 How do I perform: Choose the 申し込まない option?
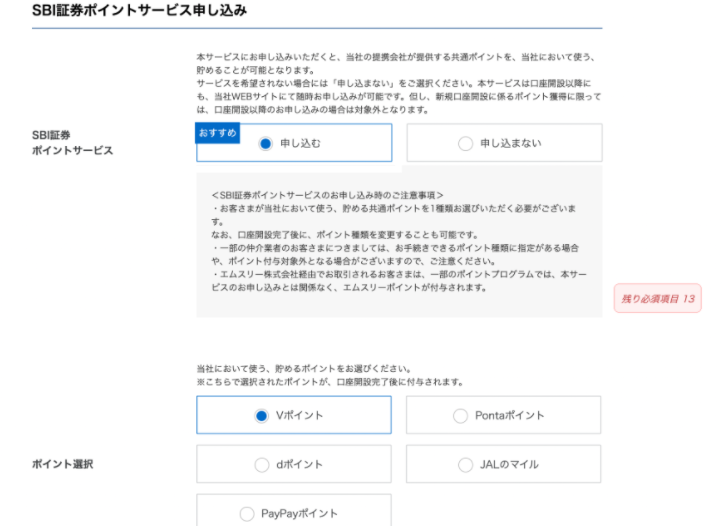tap(465, 143)
